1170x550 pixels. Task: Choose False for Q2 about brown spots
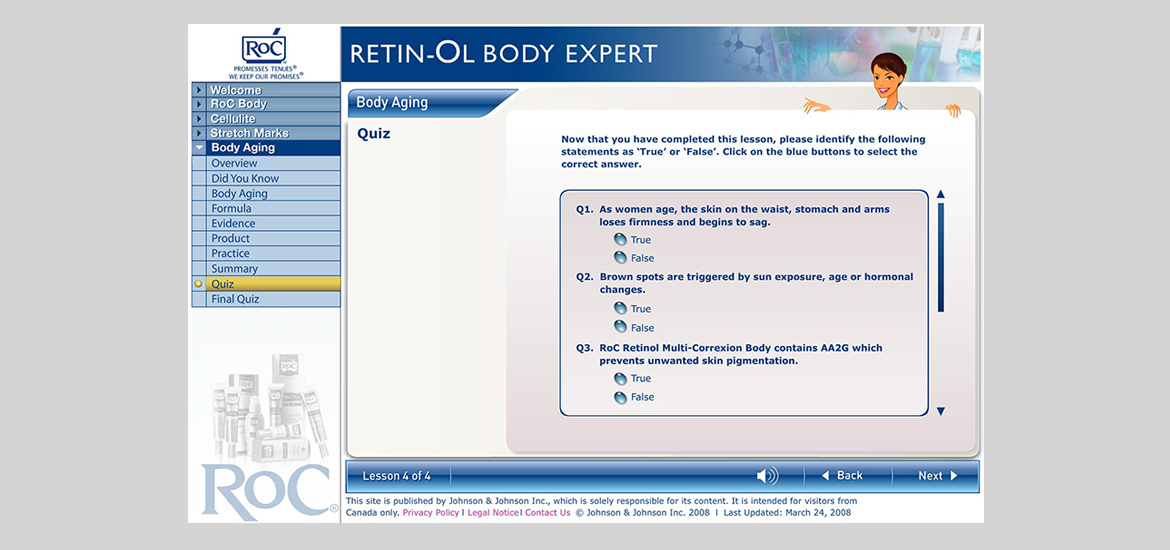(621, 327)
